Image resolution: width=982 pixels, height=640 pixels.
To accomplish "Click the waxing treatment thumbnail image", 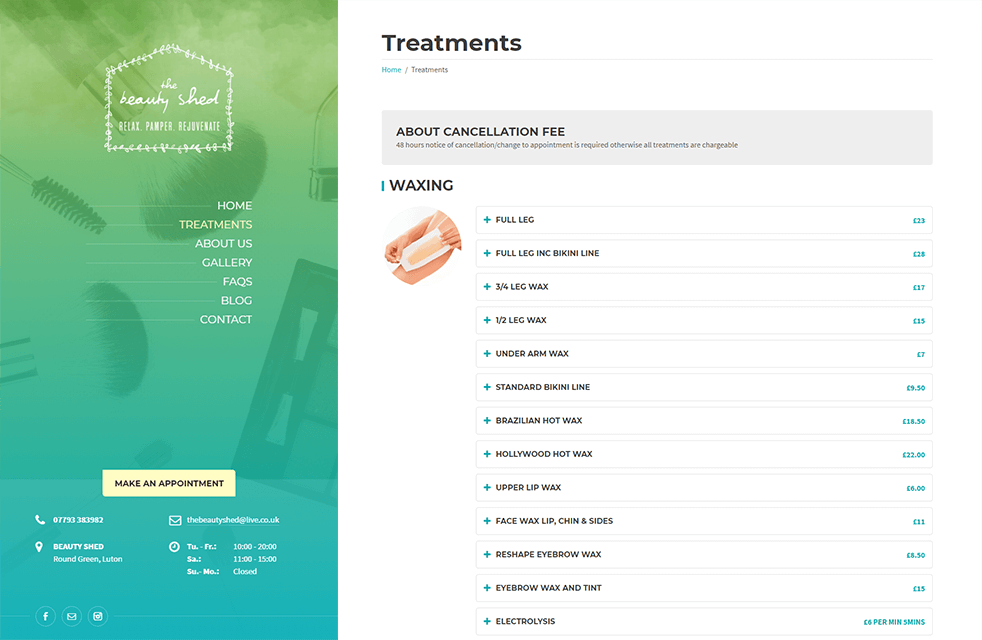I will pyautogui.click(x=422, y=245).
